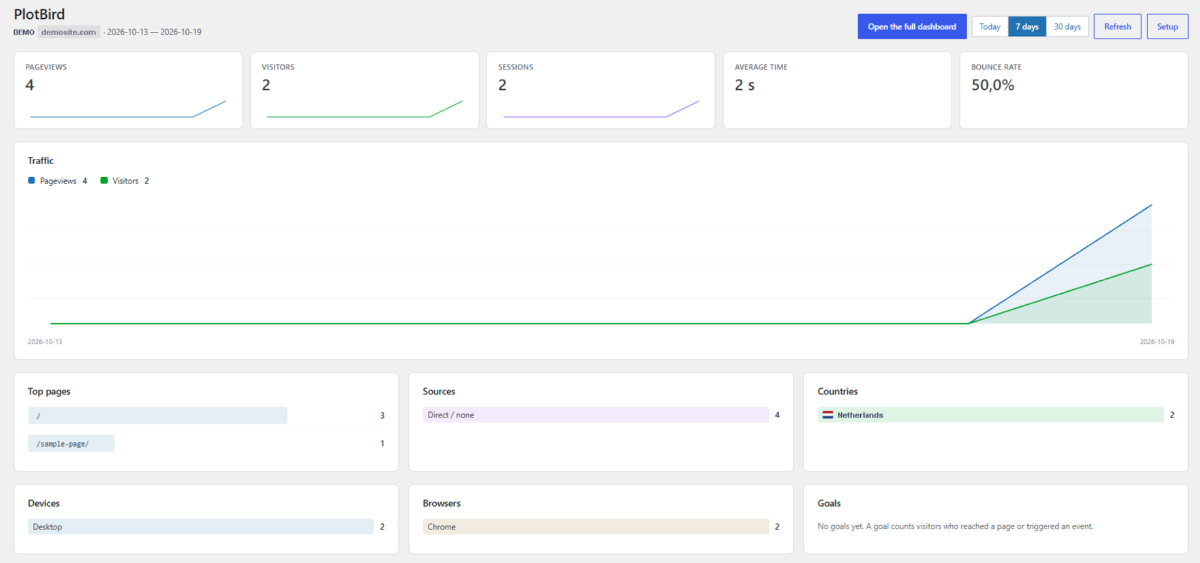Click the Pageviews stat card
This screenshot has width=1200, height=563.
(128, 90)
